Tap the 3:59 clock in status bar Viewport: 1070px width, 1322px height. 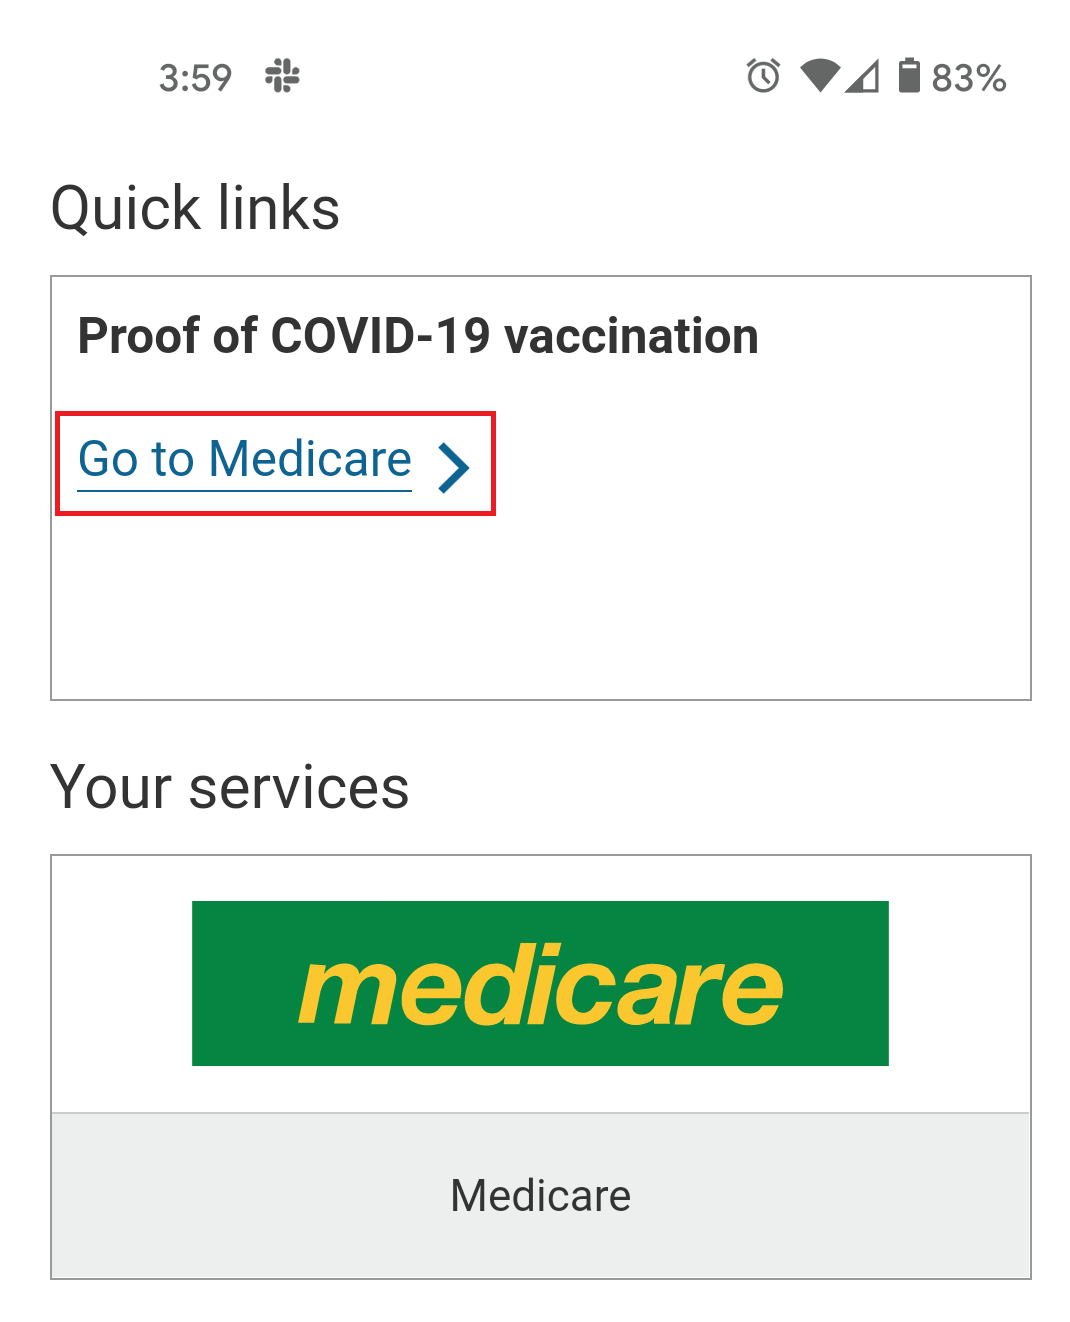coord(195,77)
